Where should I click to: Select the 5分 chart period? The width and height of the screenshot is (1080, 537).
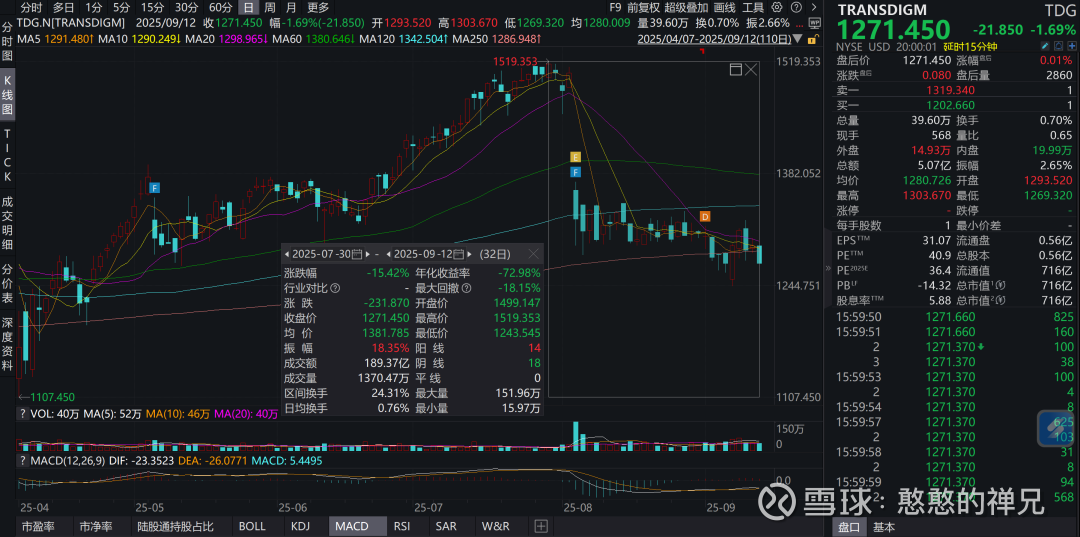121,8
